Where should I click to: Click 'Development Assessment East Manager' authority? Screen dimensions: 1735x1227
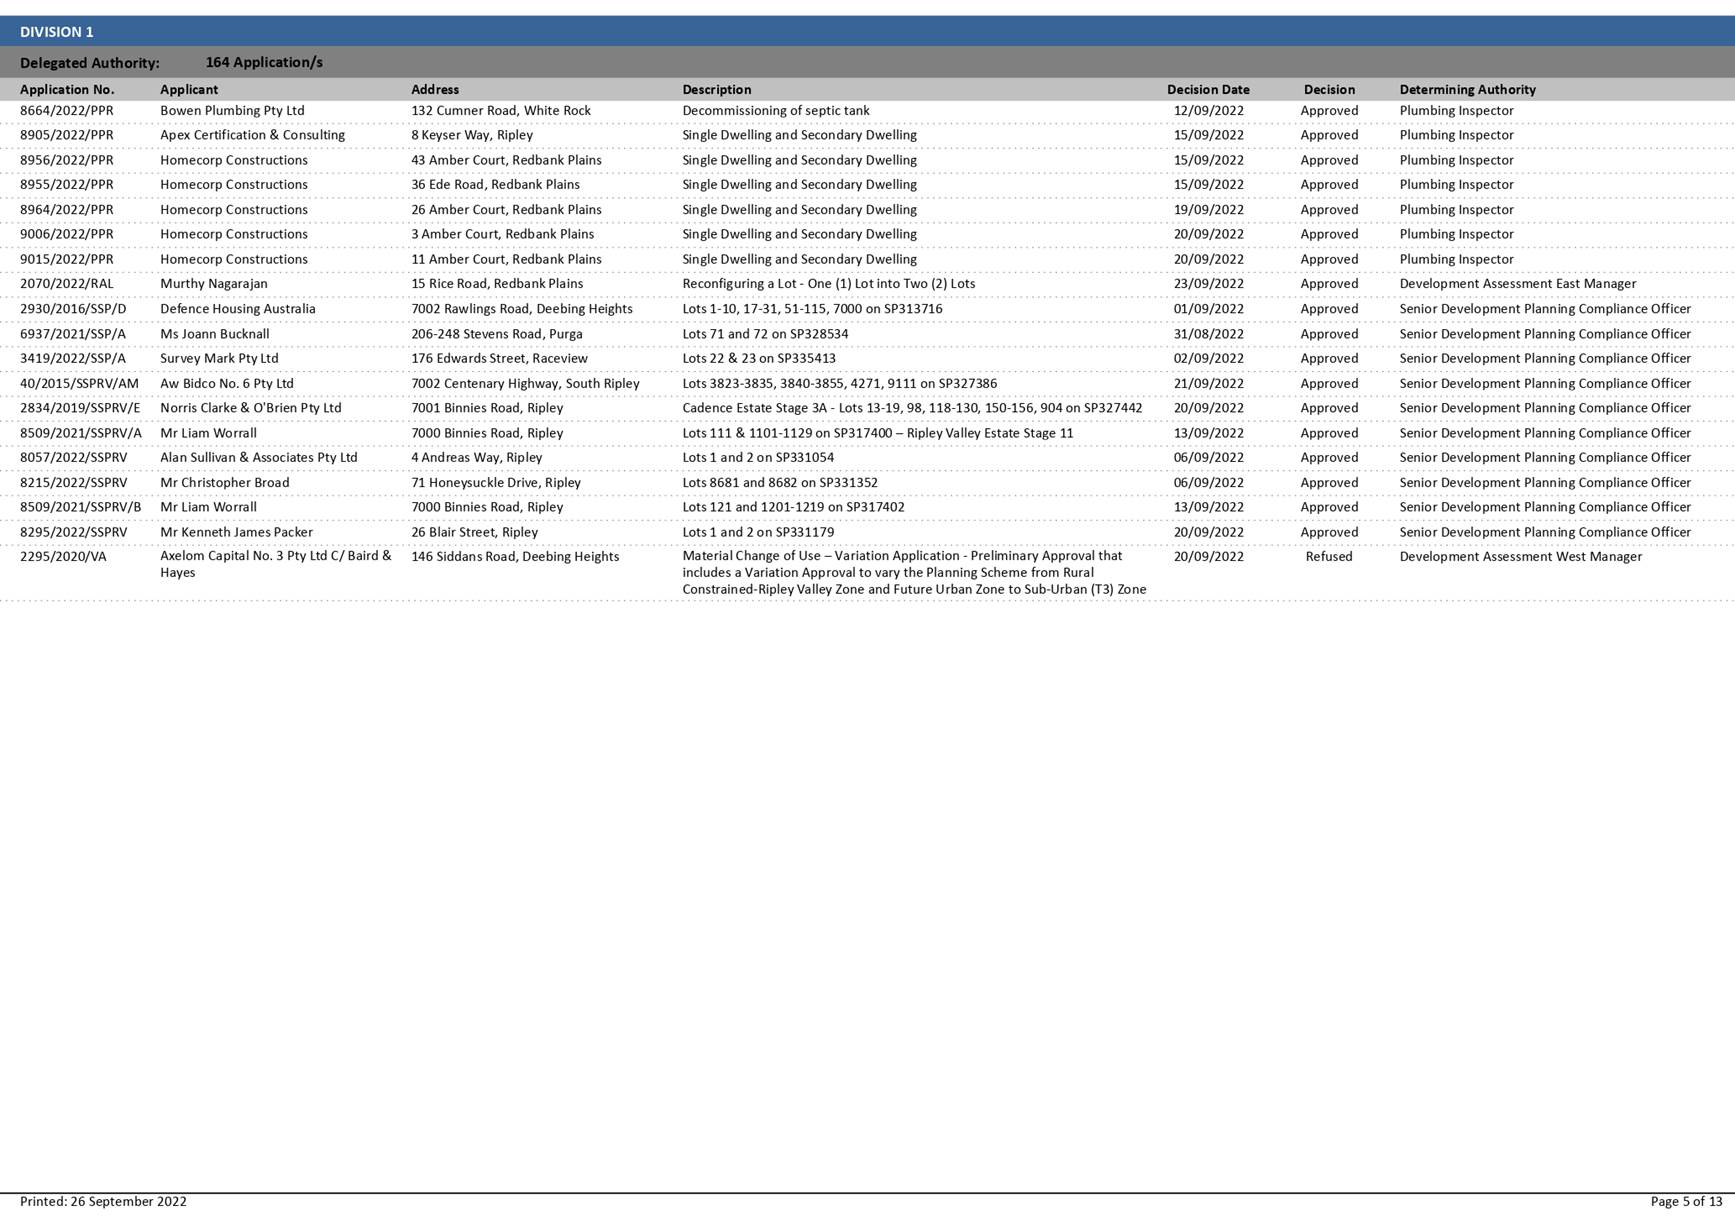(1518, 283)
